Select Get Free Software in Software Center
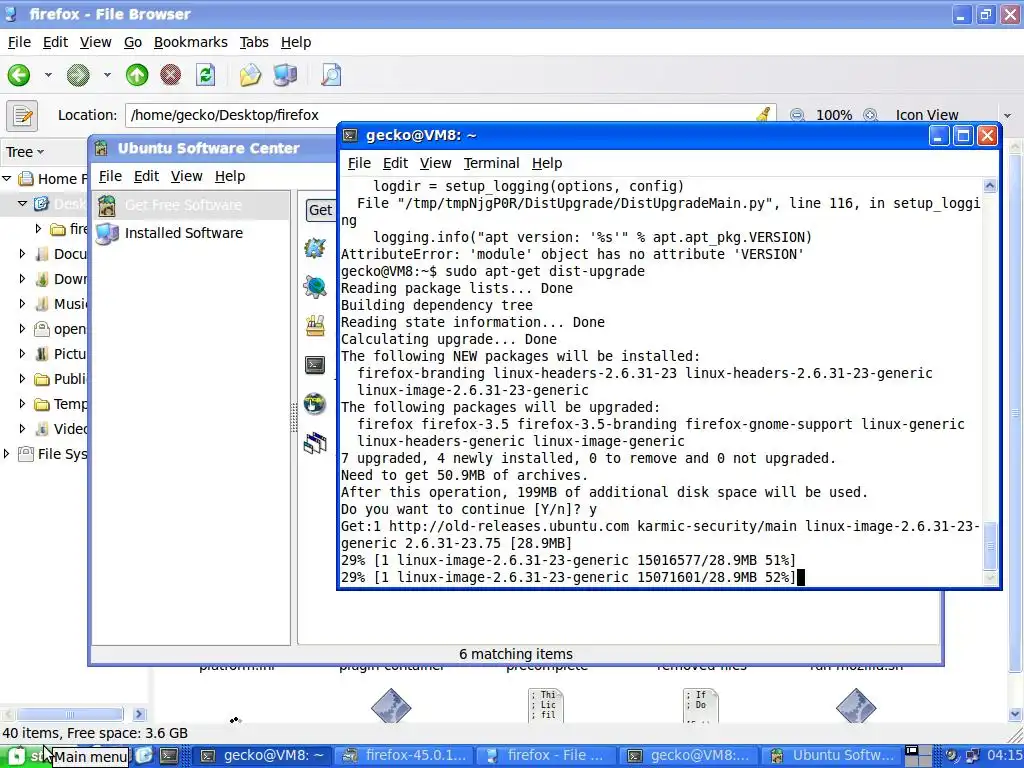 [191, 205]
